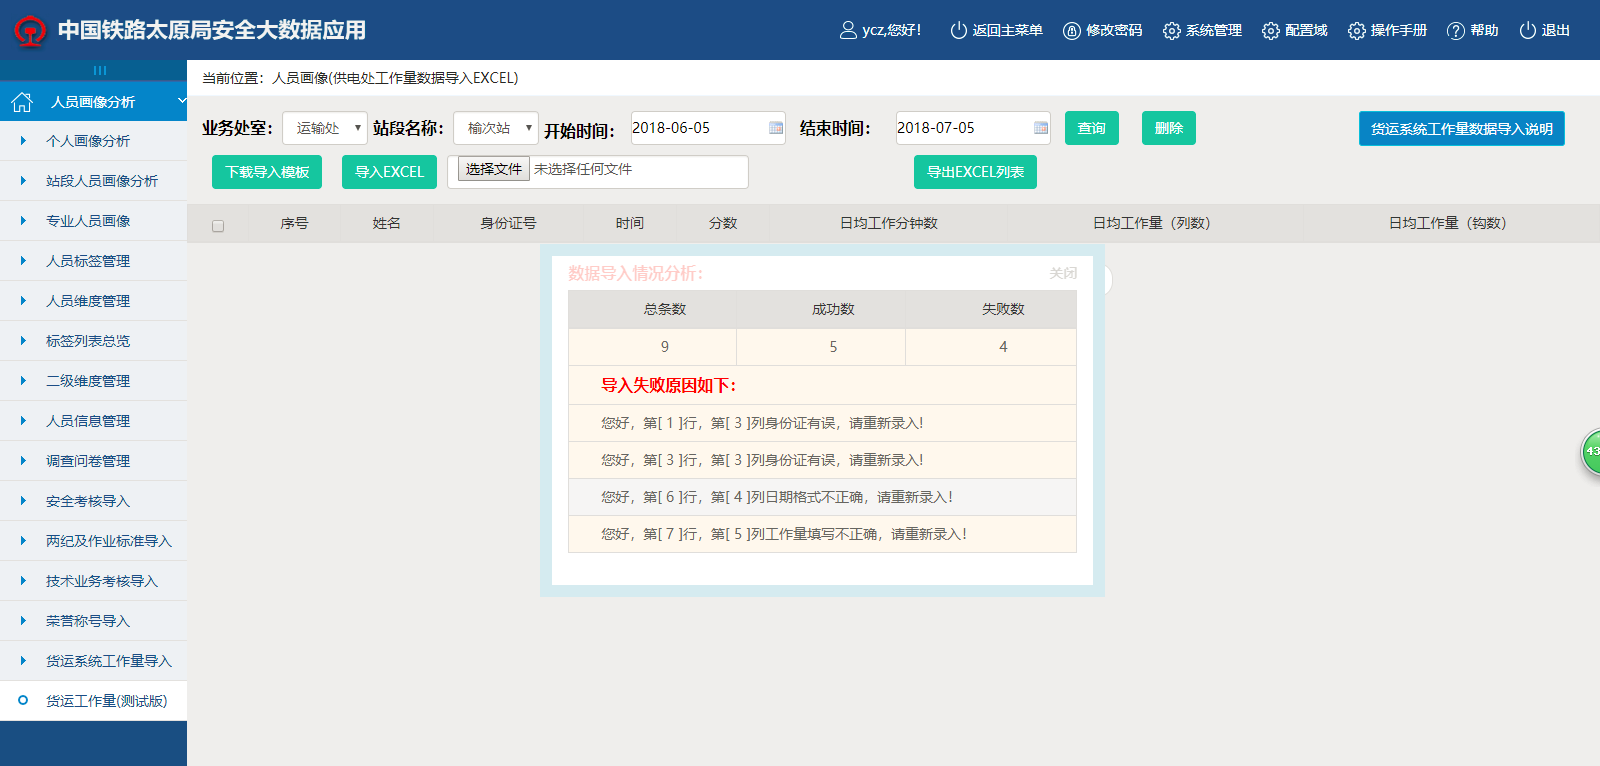Image resolution: width=1600 pixels, height=766 pixels.
Task: Click the gear icon for 操作手册
Action: coord(1356,31)
